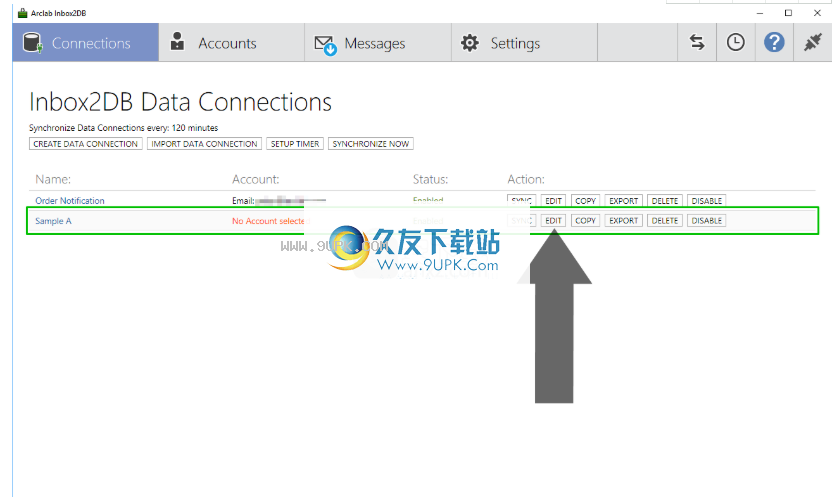The width and height of the screenshot is (834, 497).
Task: Click the Name: column header
Action: [53, 179]
